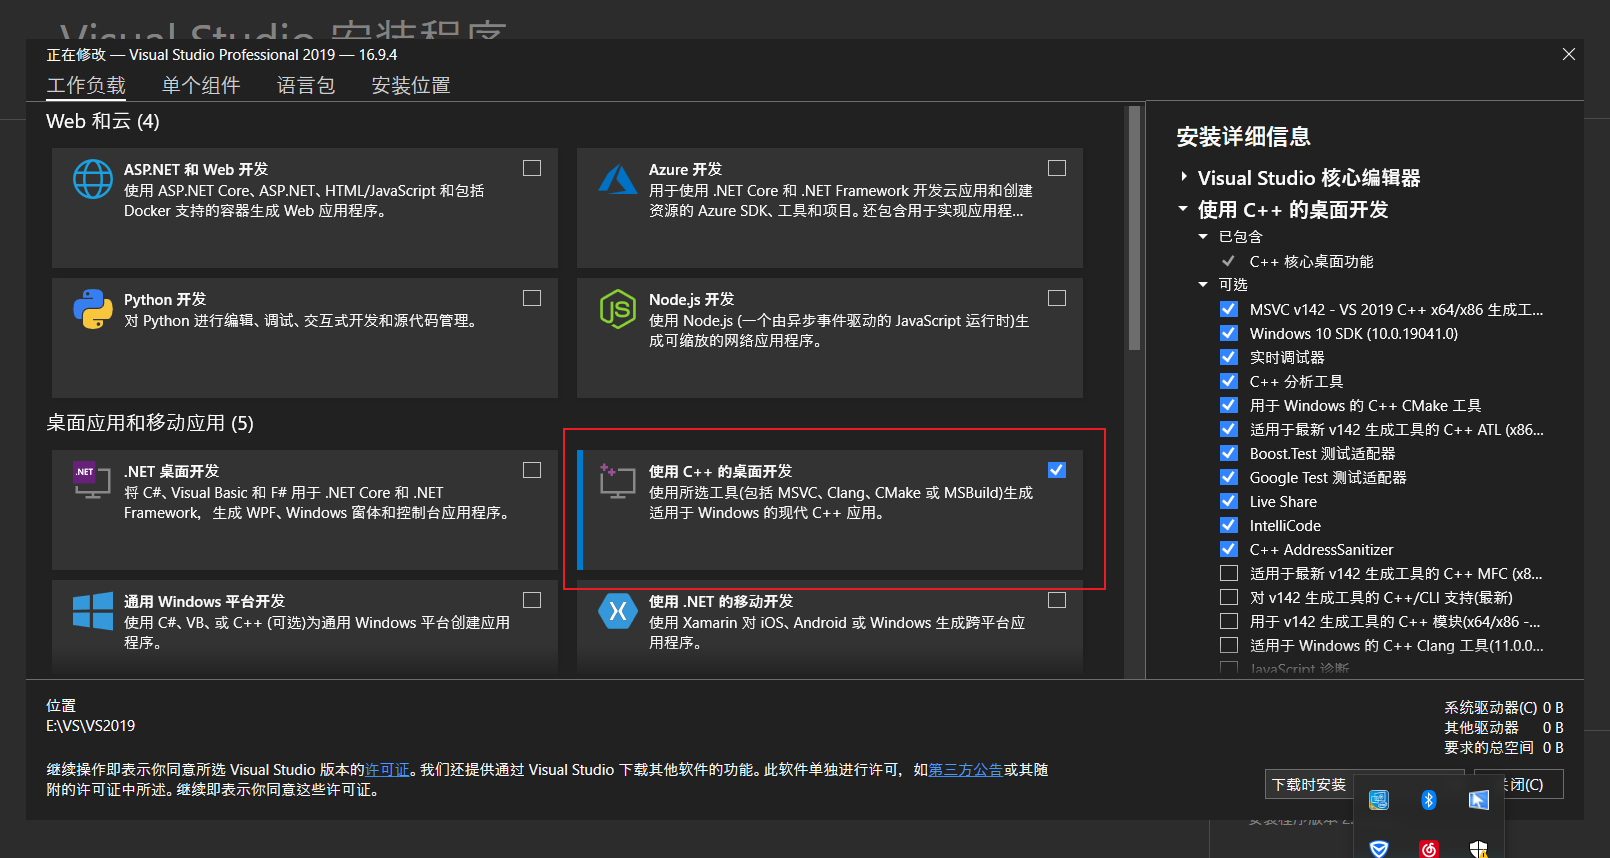This screenshot has height=858, width=1610.
Task: Uncheck MSVC v142 build tools option
Action: pyautogui.click(x=1229, y=309)
